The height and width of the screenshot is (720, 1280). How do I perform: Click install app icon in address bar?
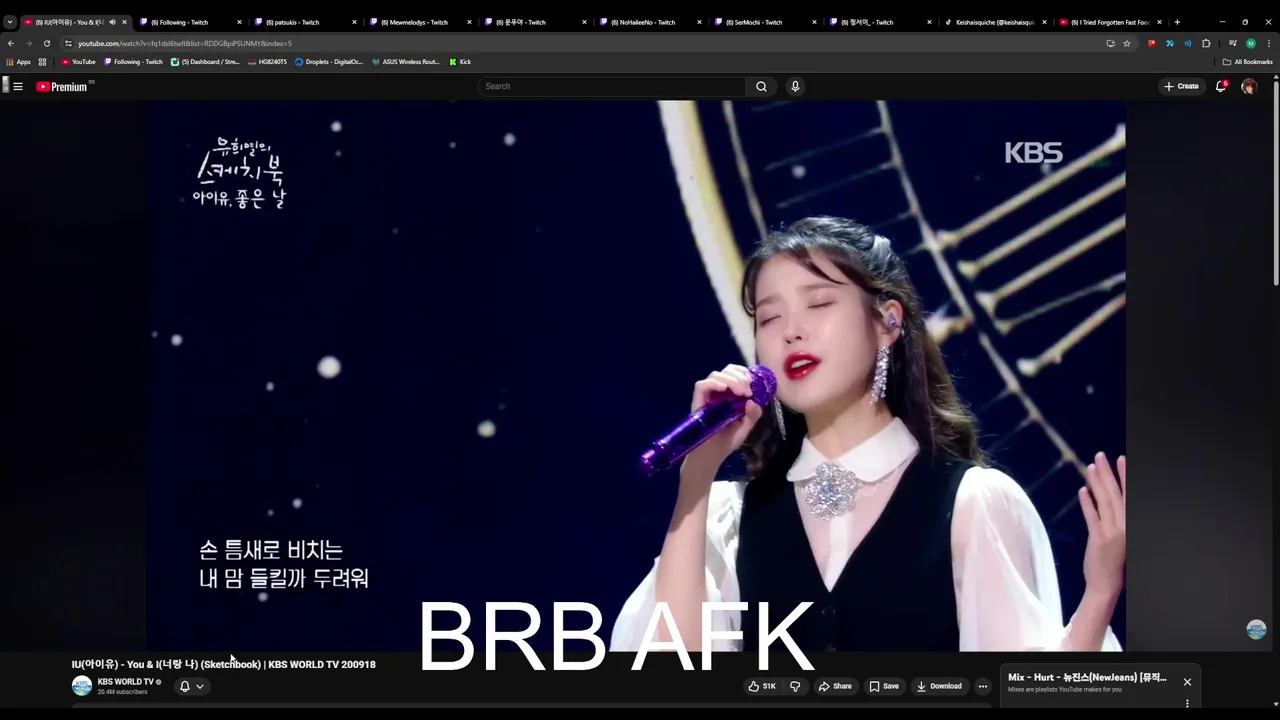pyautogui.click(x=1110, y=43)
